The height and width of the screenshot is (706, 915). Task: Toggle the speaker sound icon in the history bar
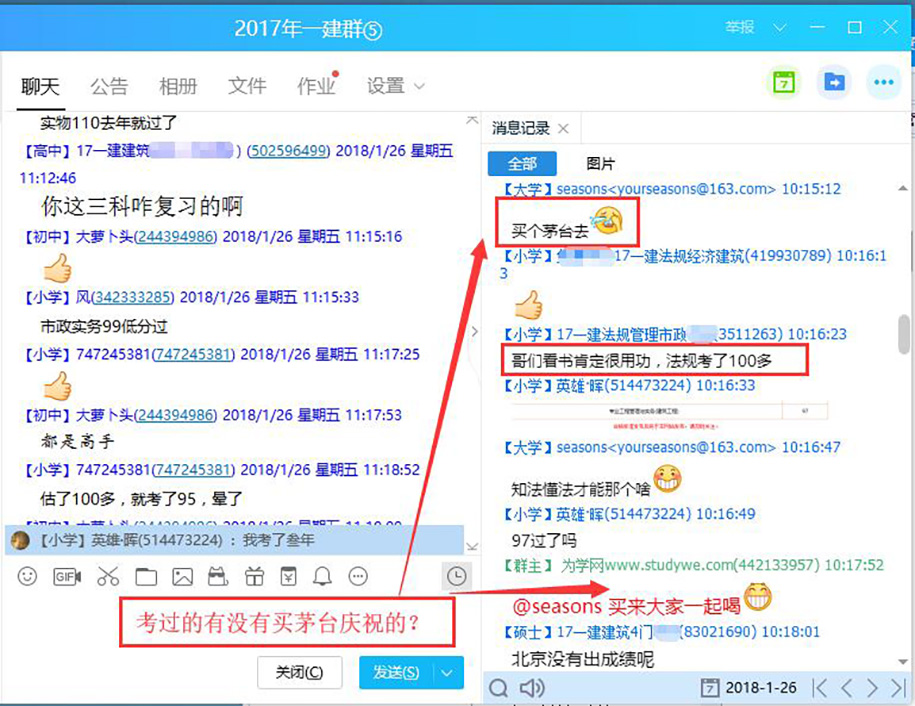pyautogui.click(x=532, y=688)
